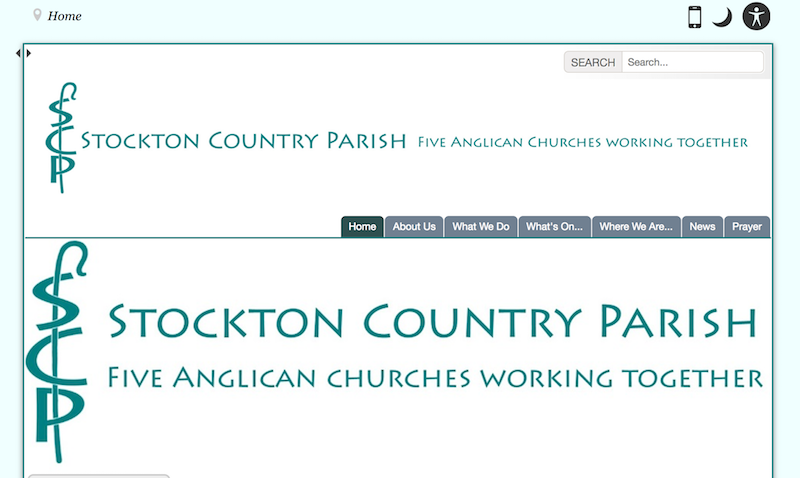Image resolution: width=800 pixels, height=478 pixels.
Task: Open the About Us tab
Action: tap(414, 227)
